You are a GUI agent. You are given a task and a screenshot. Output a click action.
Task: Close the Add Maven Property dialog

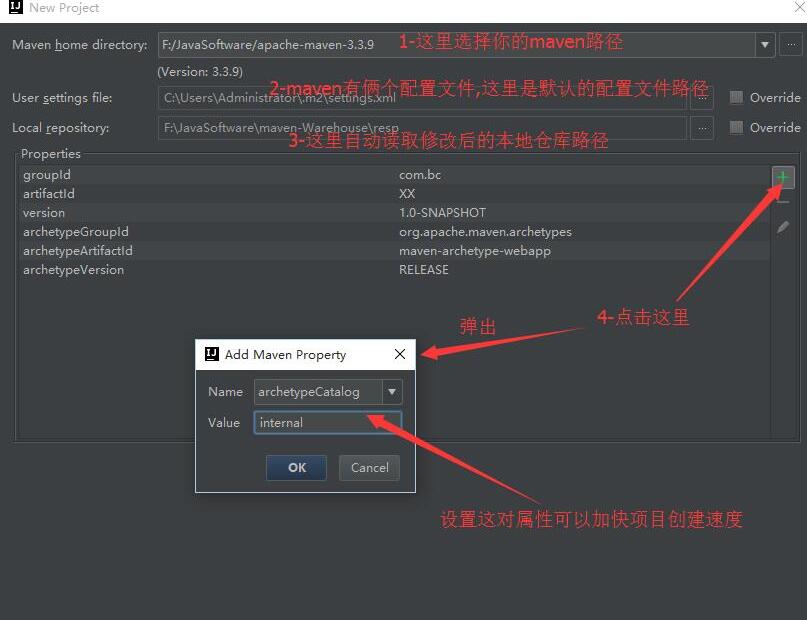(400, 354)
